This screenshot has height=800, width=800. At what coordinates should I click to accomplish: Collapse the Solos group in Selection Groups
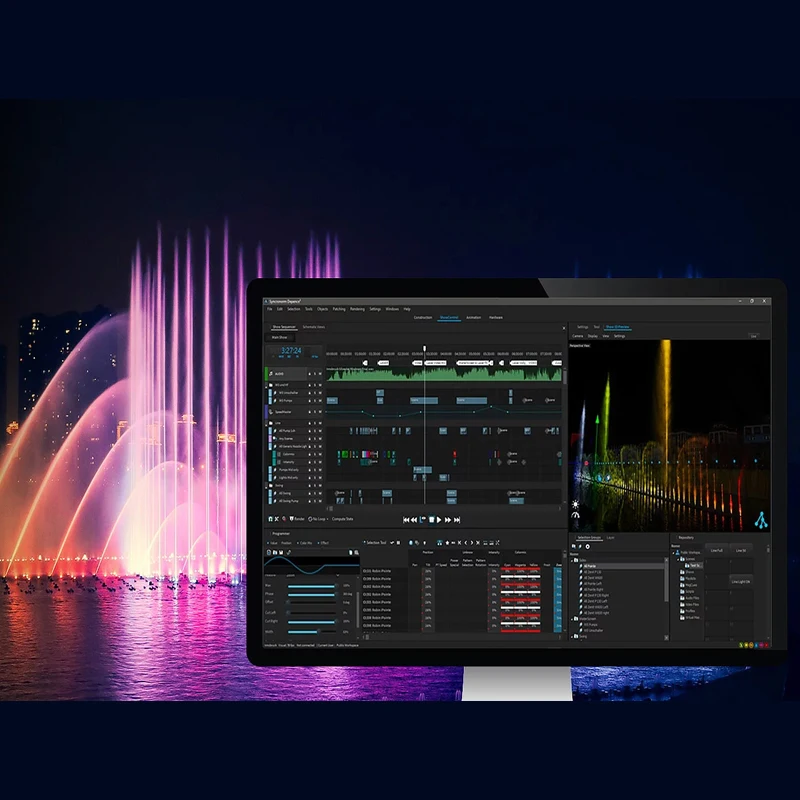click(572, 561)
